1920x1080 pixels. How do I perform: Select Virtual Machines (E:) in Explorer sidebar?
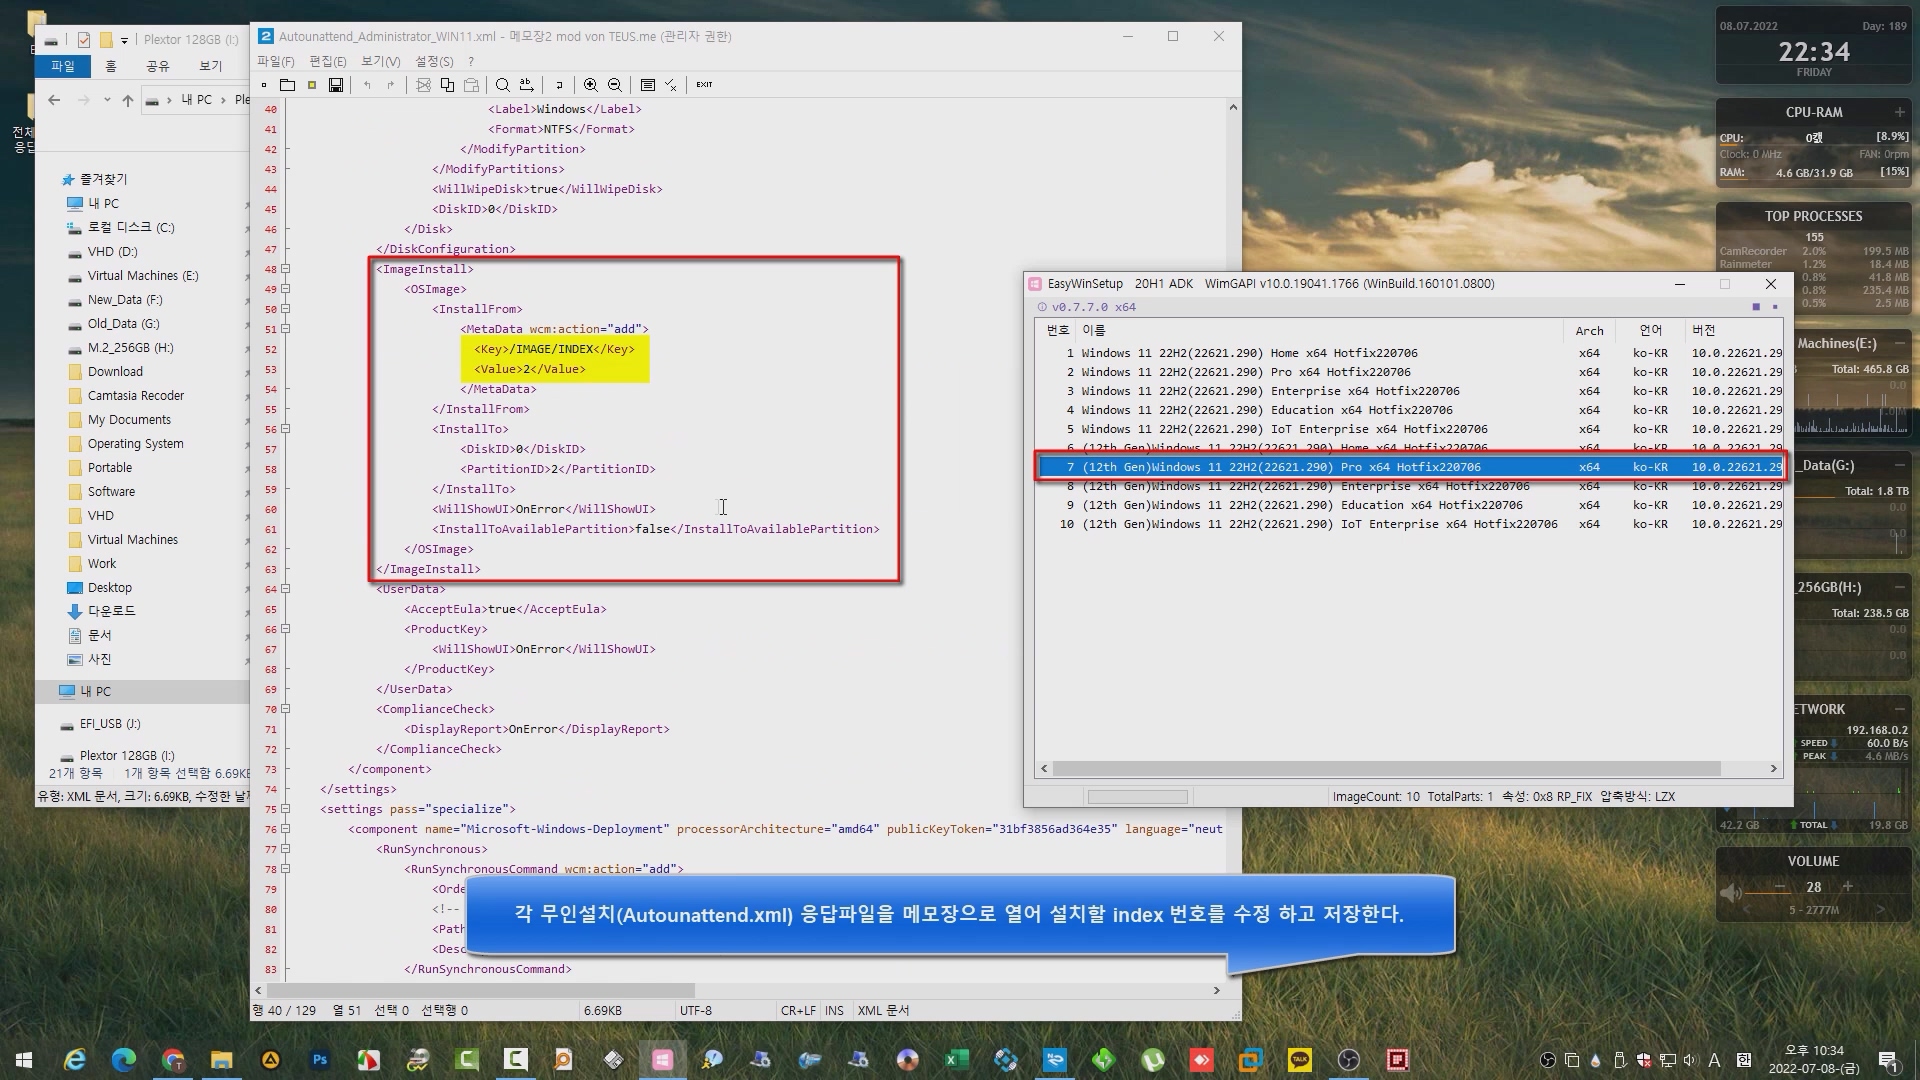(x=143, y=276)
